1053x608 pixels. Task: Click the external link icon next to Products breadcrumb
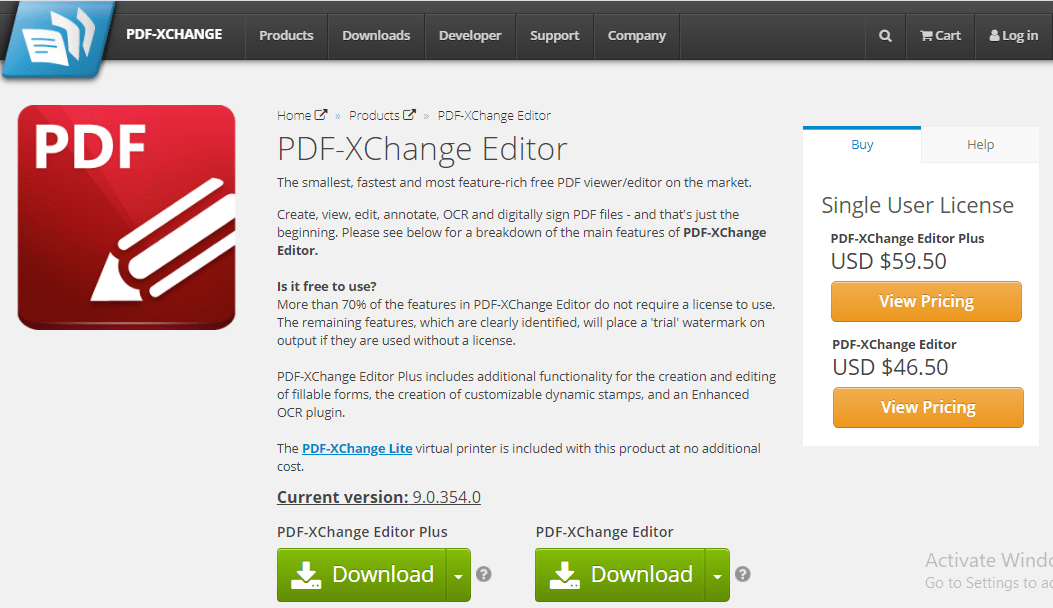(x=412, y=114)
